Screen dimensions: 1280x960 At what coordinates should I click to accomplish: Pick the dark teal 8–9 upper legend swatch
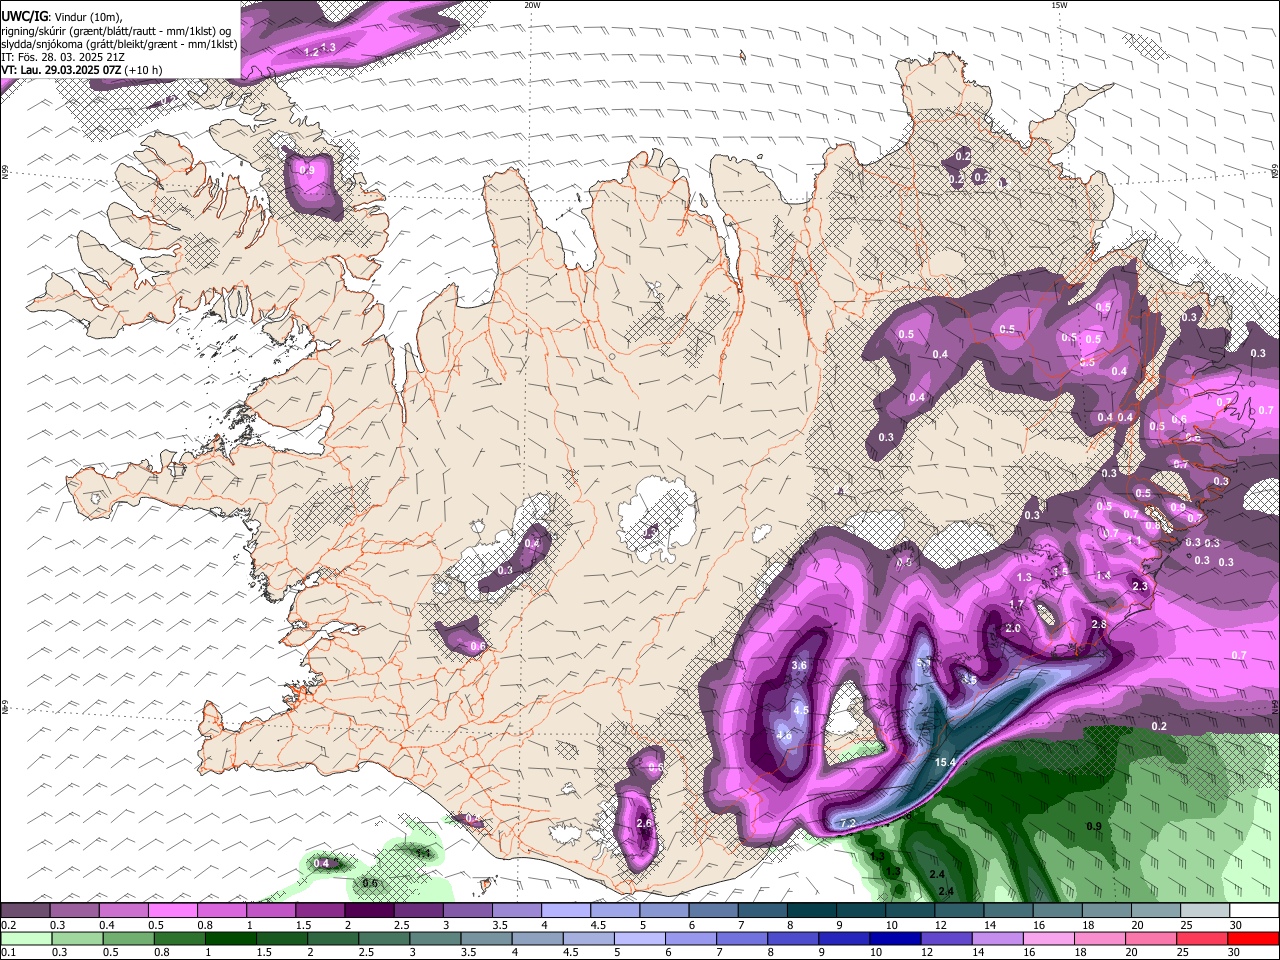[x=811, y=911]
